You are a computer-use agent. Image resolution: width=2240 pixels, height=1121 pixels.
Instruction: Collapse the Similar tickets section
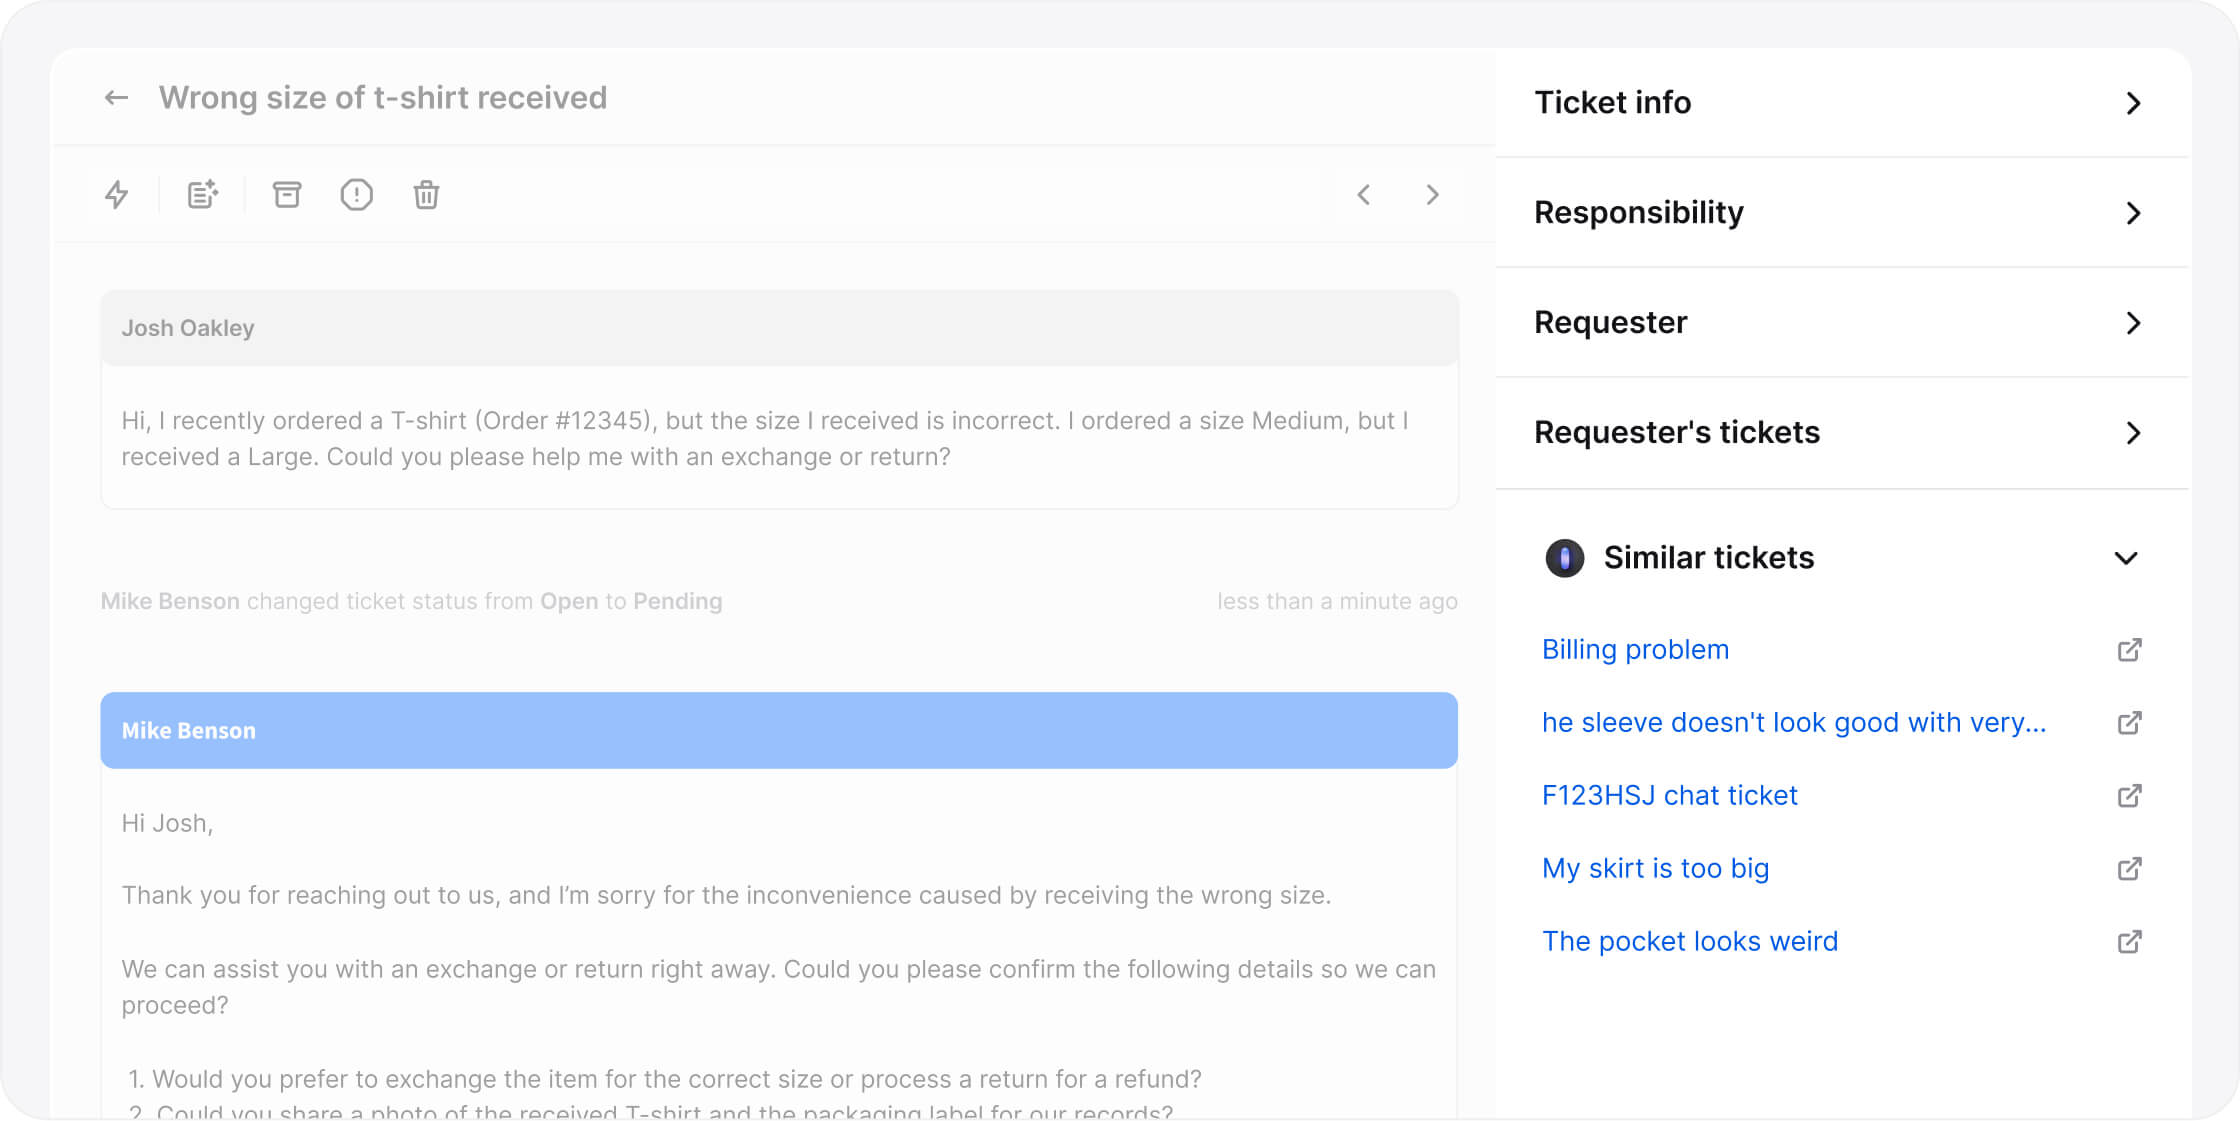[x=2126, y=558]
